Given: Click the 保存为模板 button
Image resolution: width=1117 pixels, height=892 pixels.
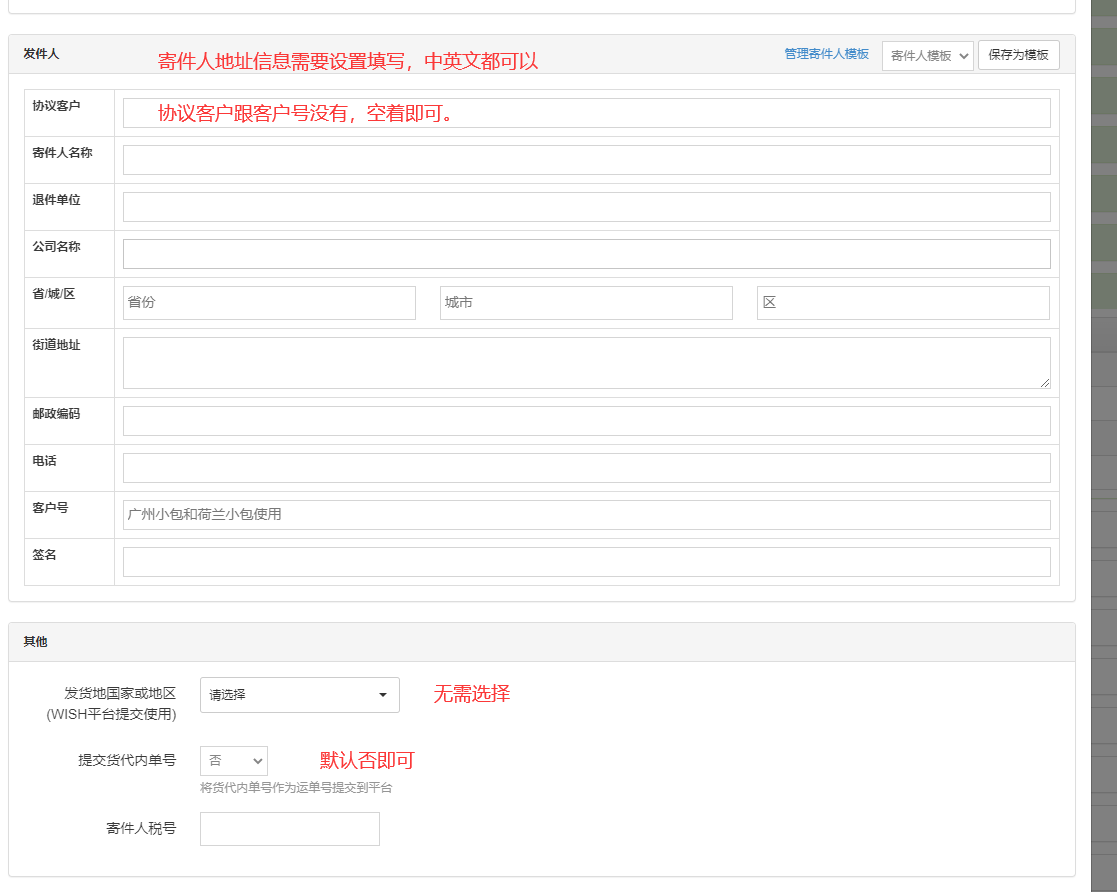Looking at the screenshot, I should tap(1018, 55).
